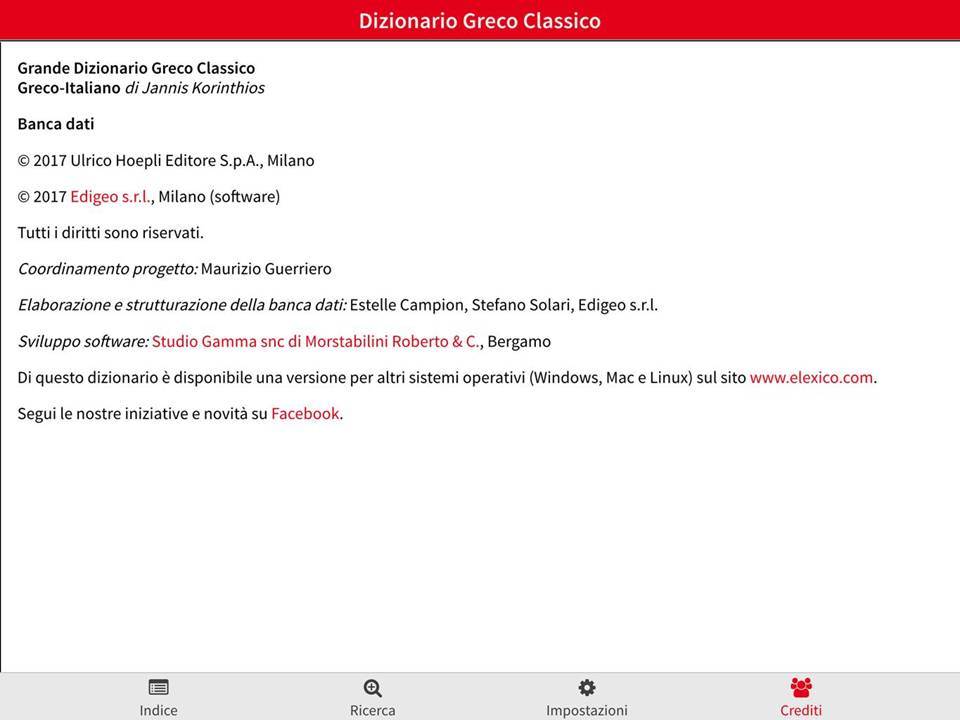
Task: Click the 'Banca dati' heading
Action: (x=56, y=124)
